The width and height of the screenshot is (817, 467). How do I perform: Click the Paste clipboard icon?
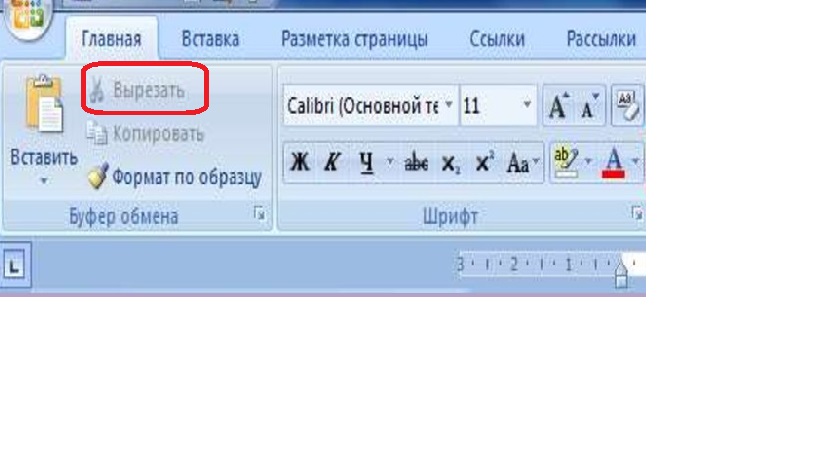click(43, 105)
